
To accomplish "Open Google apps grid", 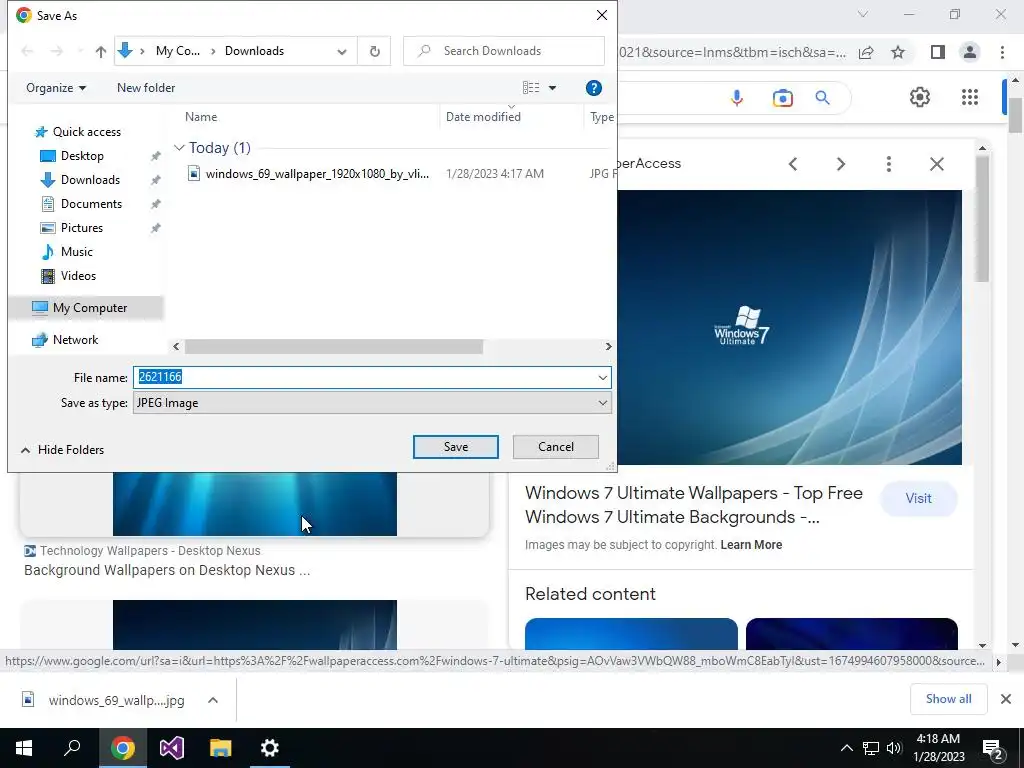I will pos(970,97).
